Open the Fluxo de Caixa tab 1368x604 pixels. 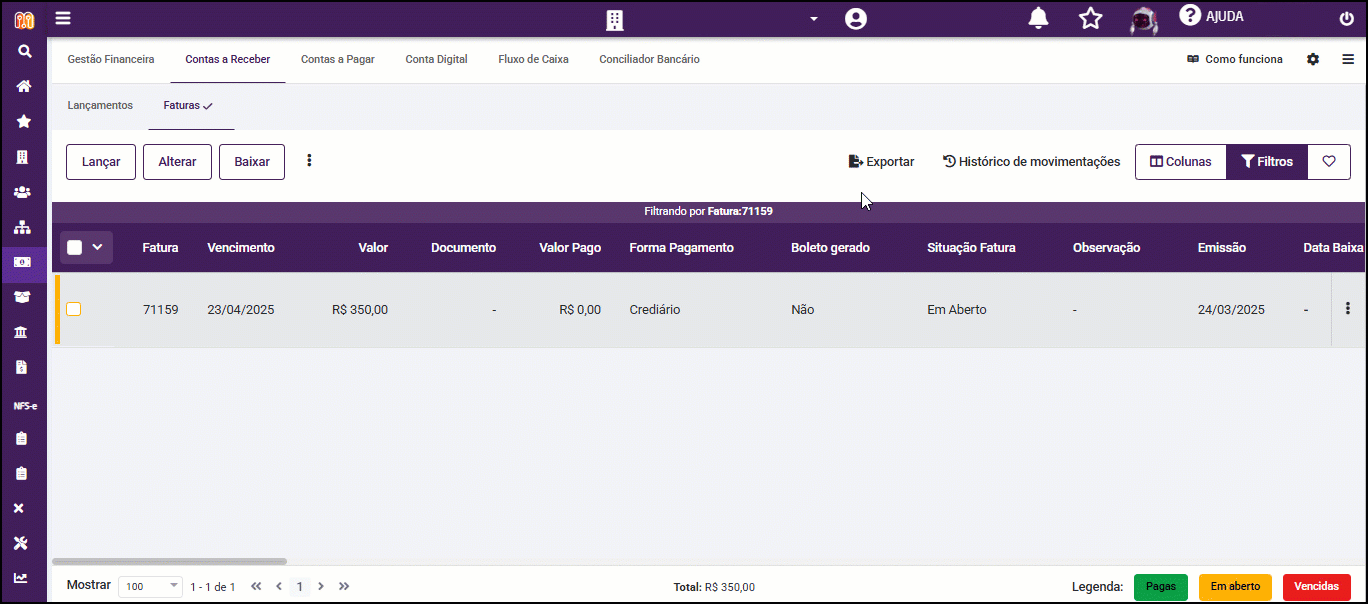[x=534, y=60]
